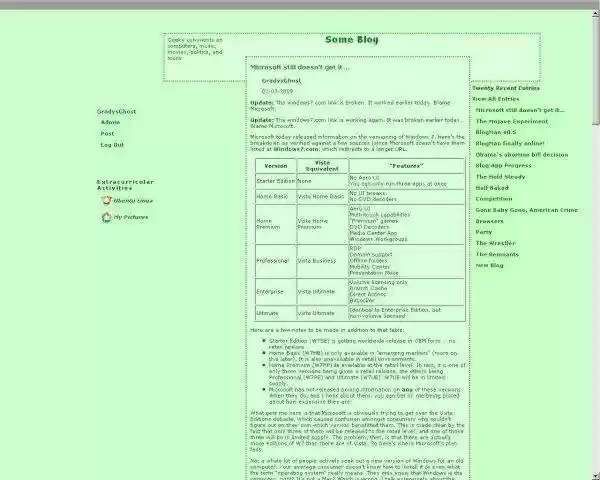Click the Ubuntu Linux icon
600x480 pixels.
[106, 201]
